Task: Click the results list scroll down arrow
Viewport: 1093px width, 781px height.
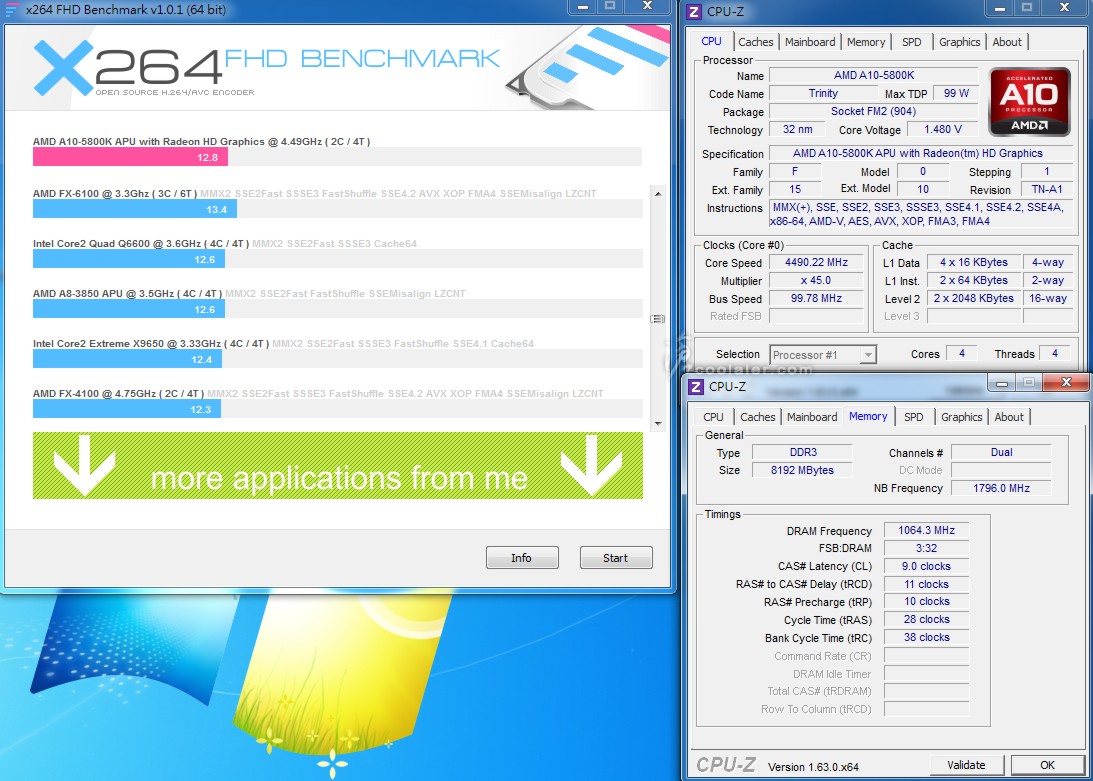Action: (x=658, y=423)
